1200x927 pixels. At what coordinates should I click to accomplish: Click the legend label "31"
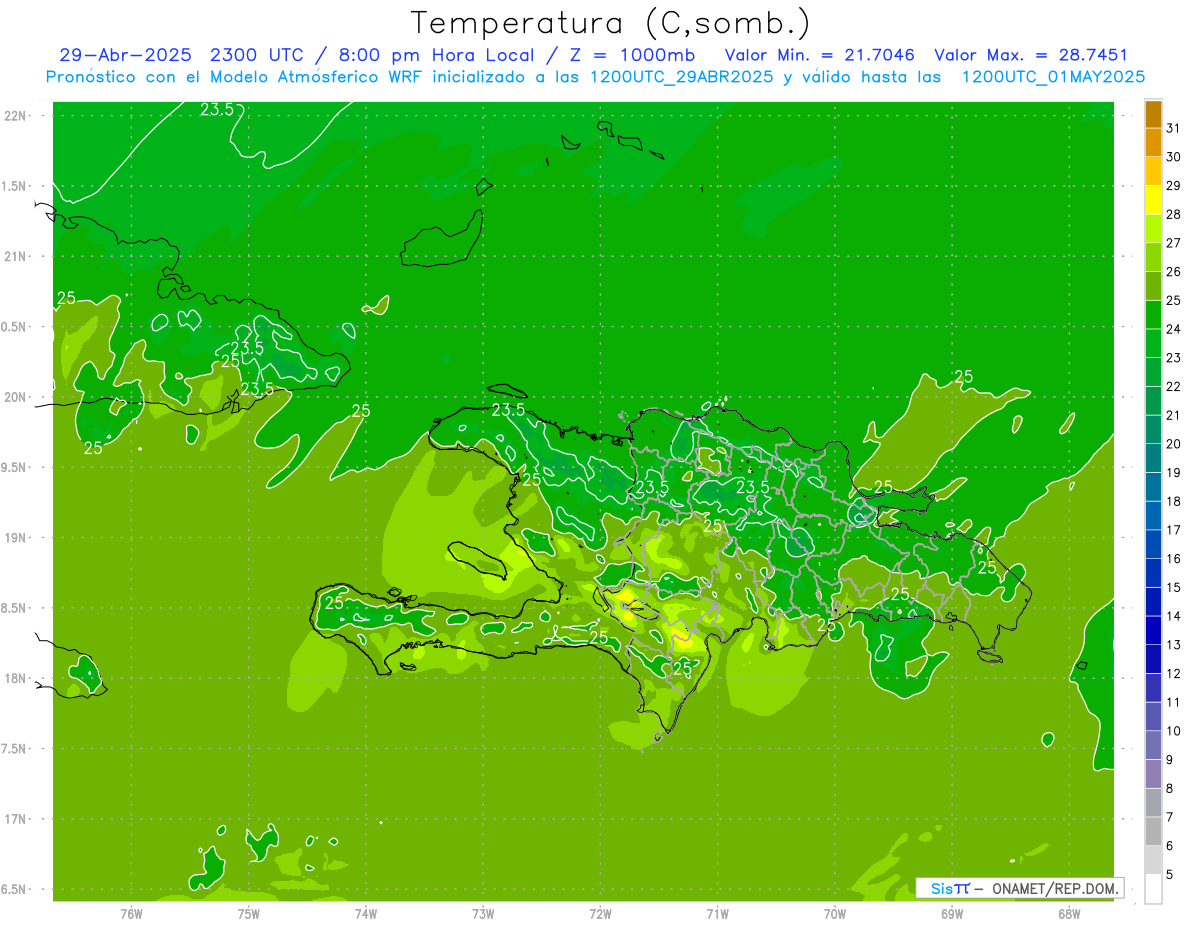coord(1174,128)
